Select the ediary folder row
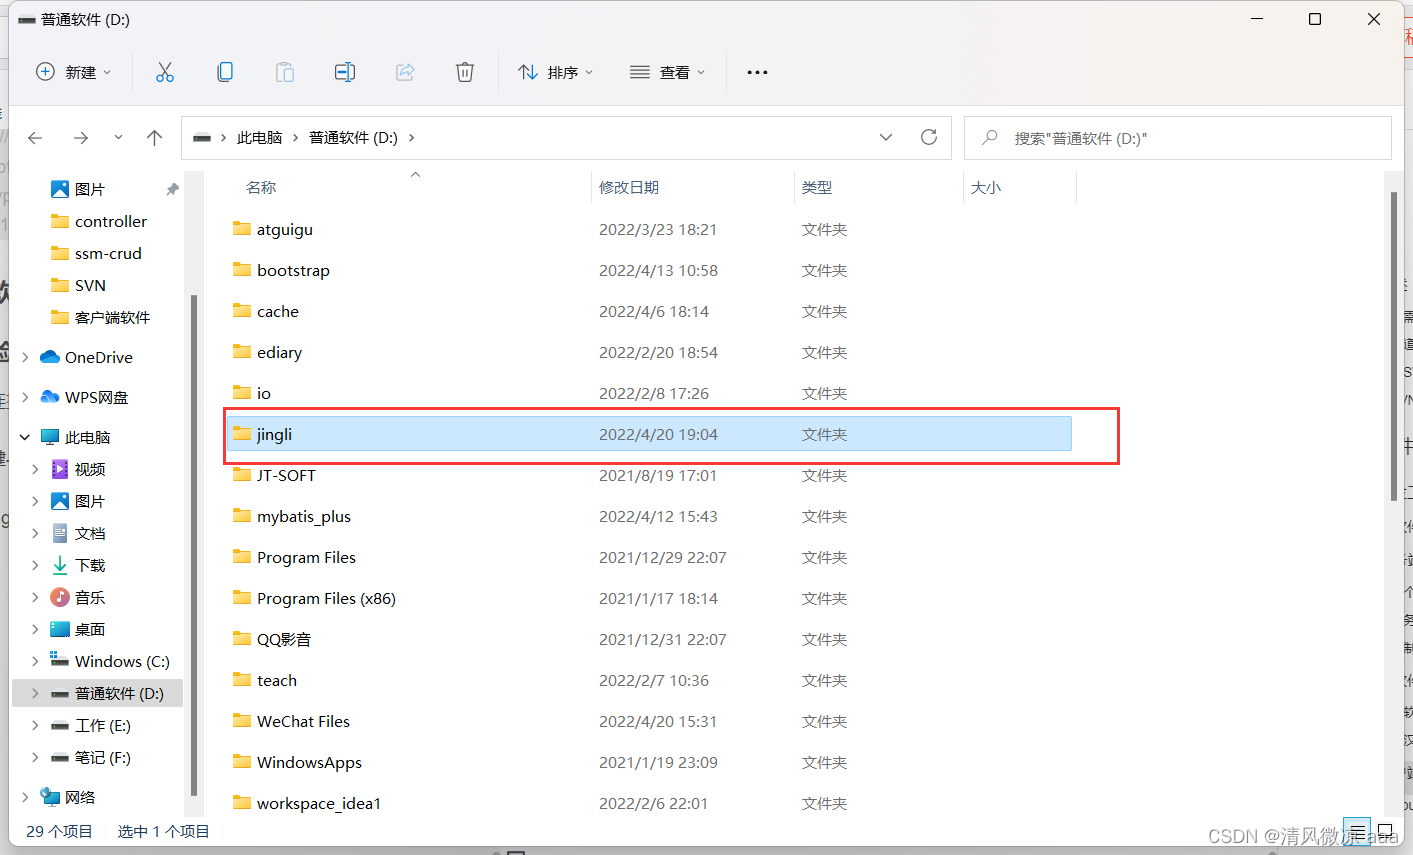1413x855 pixels. point(649,352)
